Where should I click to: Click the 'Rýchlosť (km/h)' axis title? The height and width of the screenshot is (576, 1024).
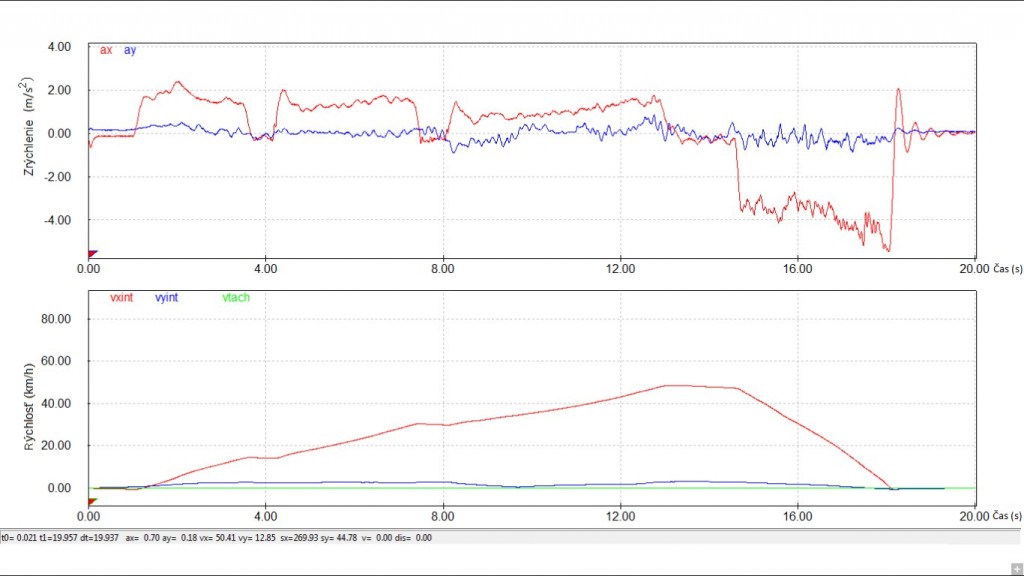[x=29, y=407]
